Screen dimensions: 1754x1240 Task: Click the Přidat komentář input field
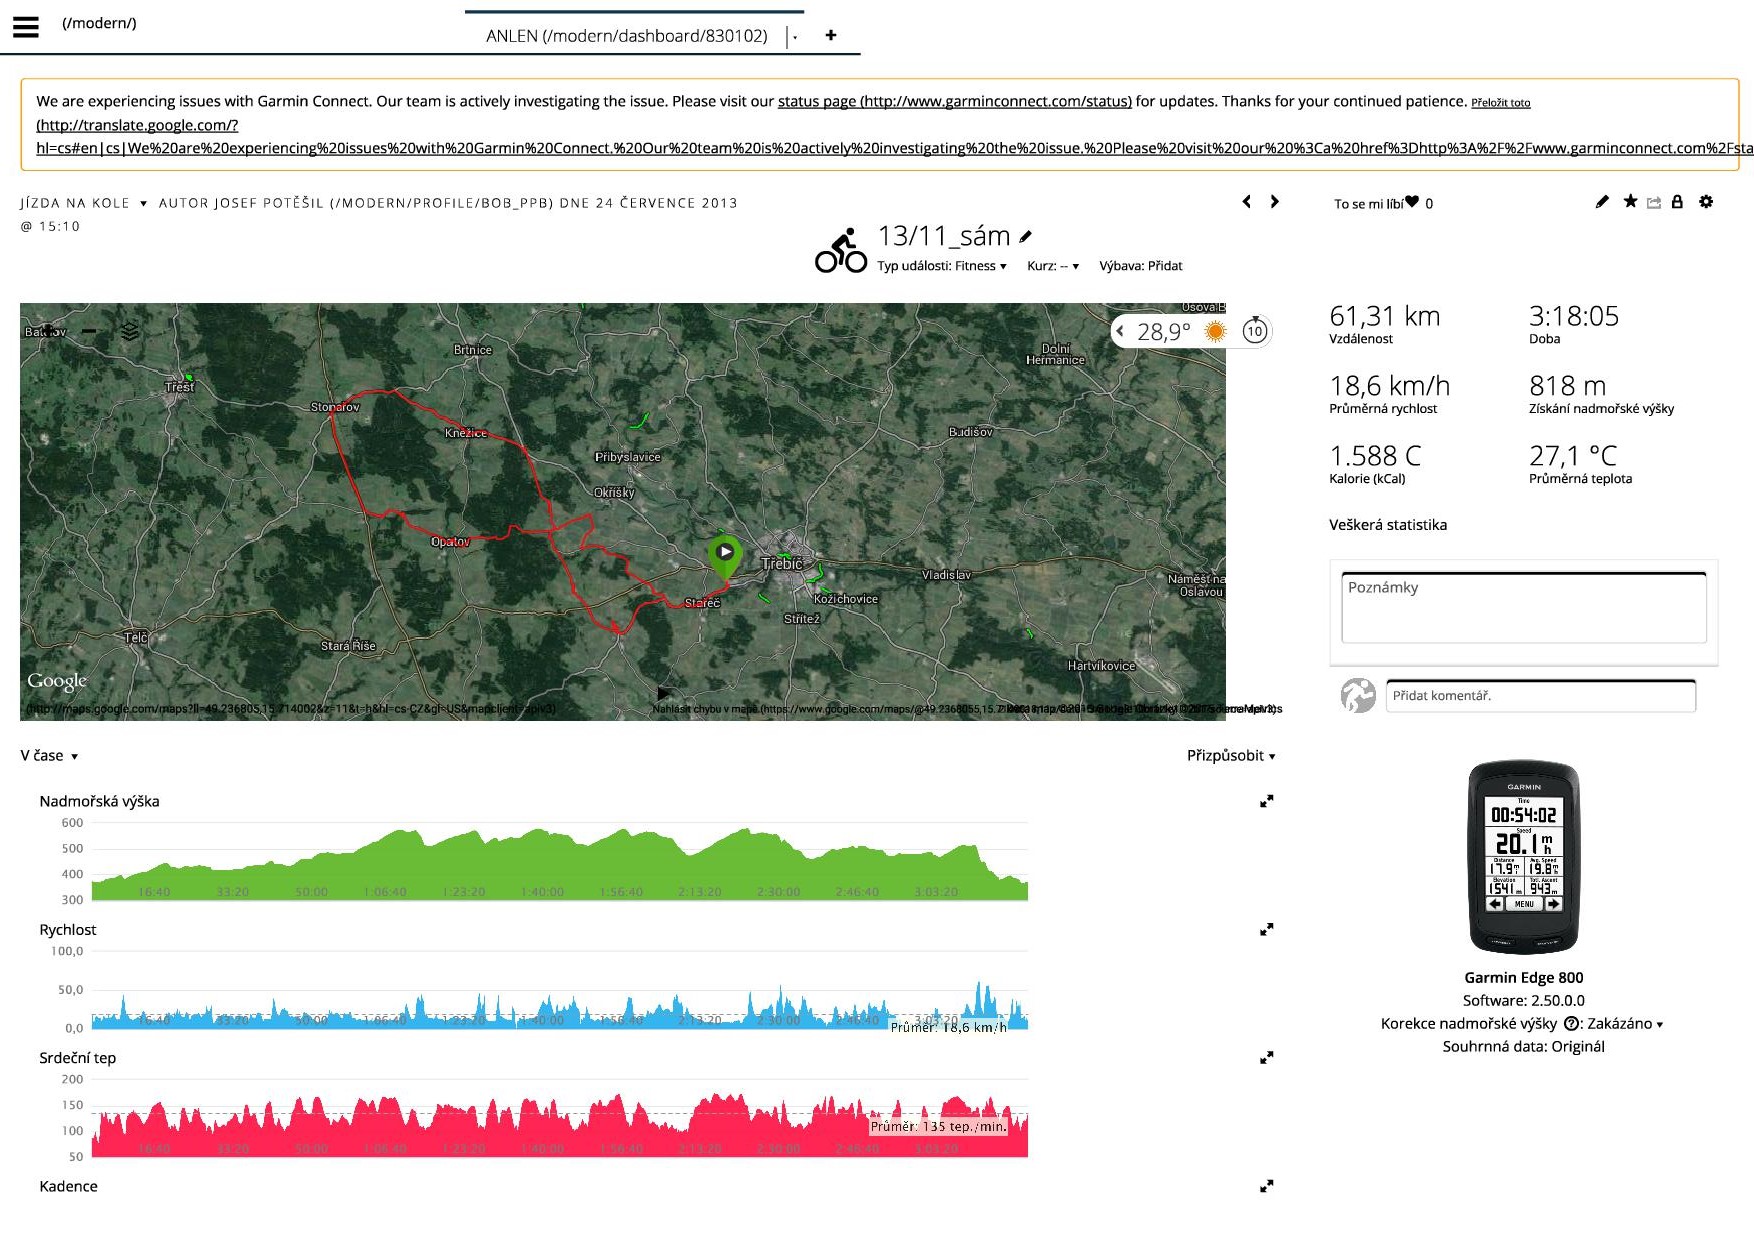[1540, 696]
